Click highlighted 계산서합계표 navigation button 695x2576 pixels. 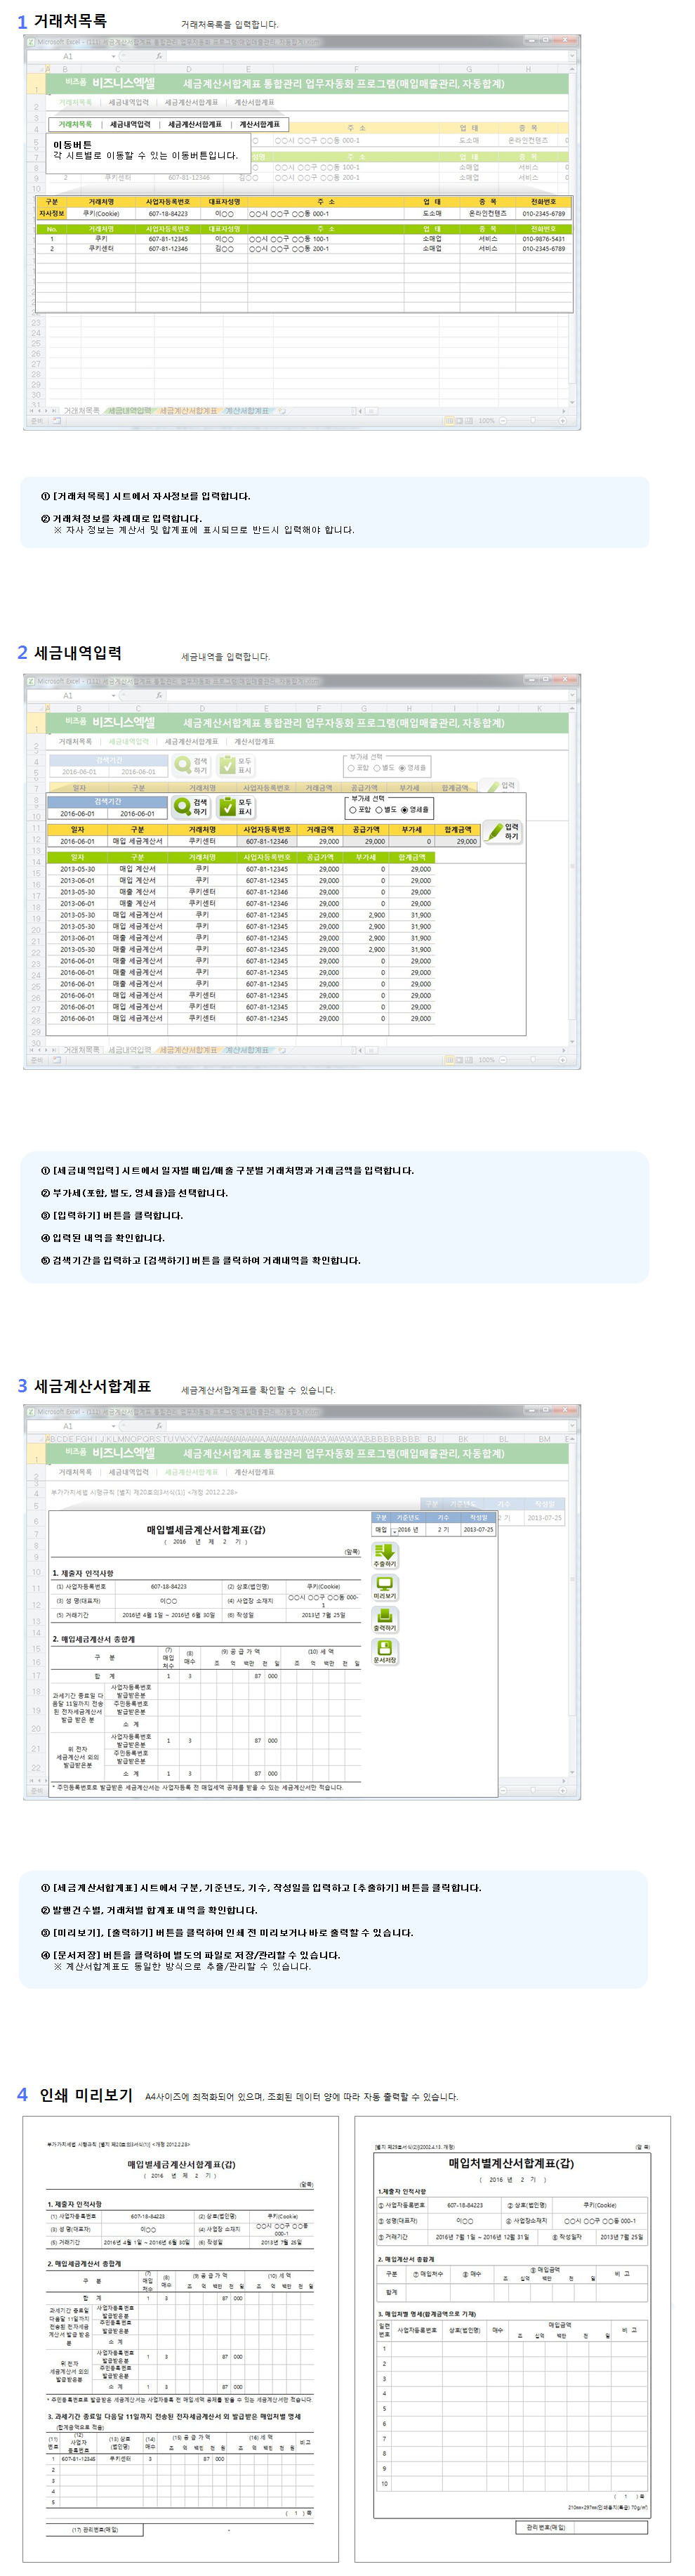coord(260,124)
